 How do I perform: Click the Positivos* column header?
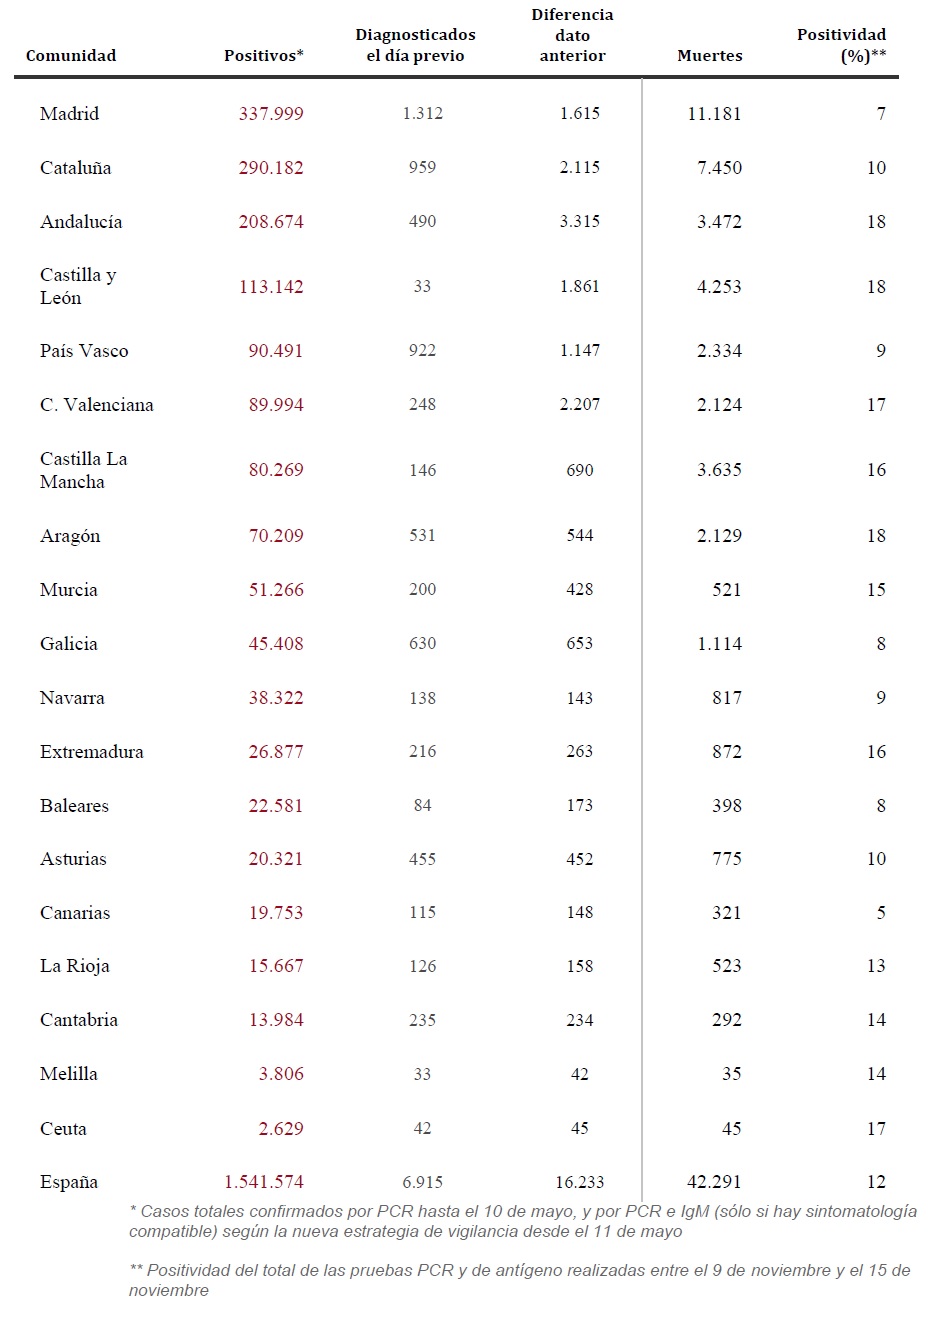point(263,56)
